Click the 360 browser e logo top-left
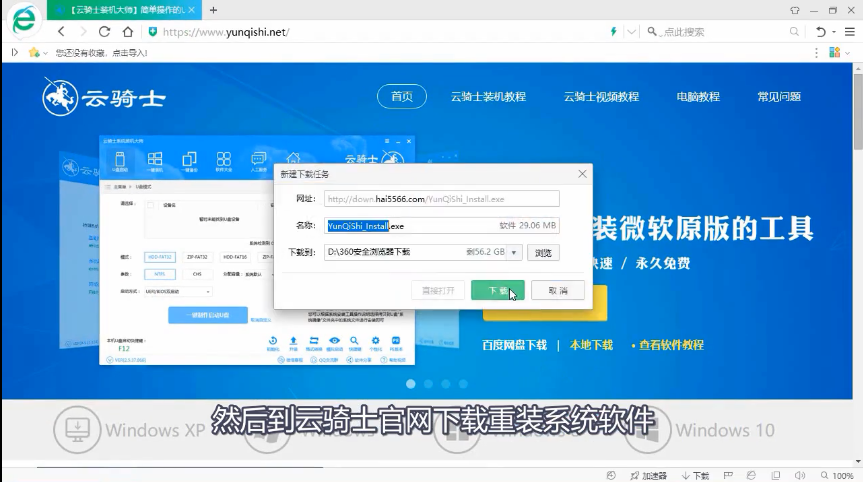The height and width of the screenshot is (482, 863). point(24,20)
